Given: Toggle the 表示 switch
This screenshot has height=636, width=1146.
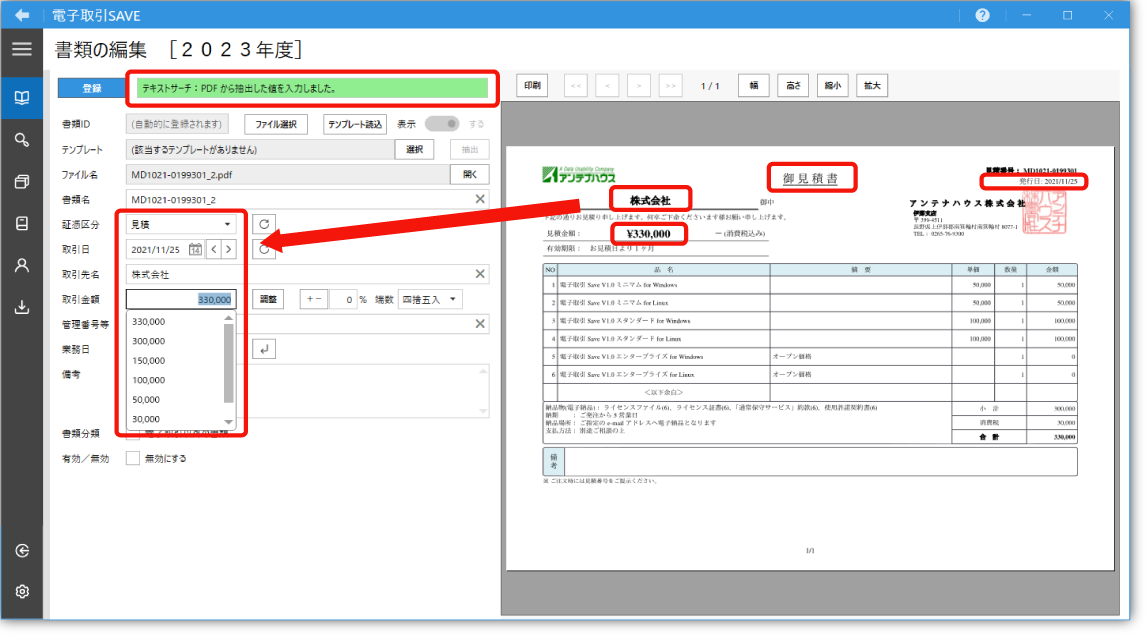Looking at the screenshot, I should [x=442, y=124].
